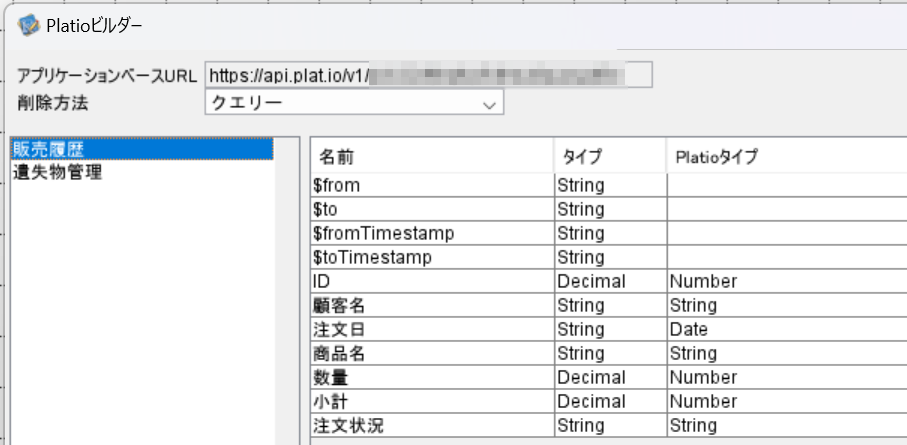The height and width of the screenshot is (445, 907).
Task: Select the 小計 name cell
Action: [x=432, y=402]
